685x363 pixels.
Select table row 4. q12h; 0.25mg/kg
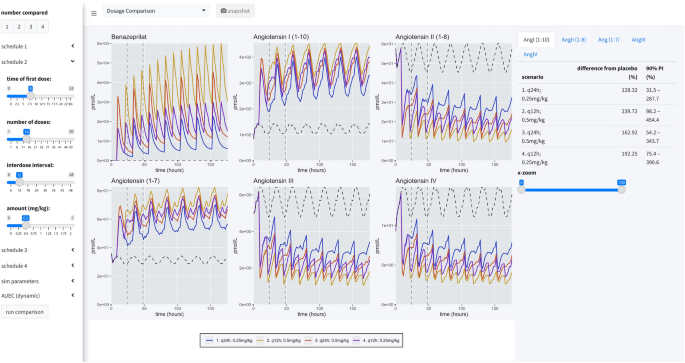(x=597, y=158)
